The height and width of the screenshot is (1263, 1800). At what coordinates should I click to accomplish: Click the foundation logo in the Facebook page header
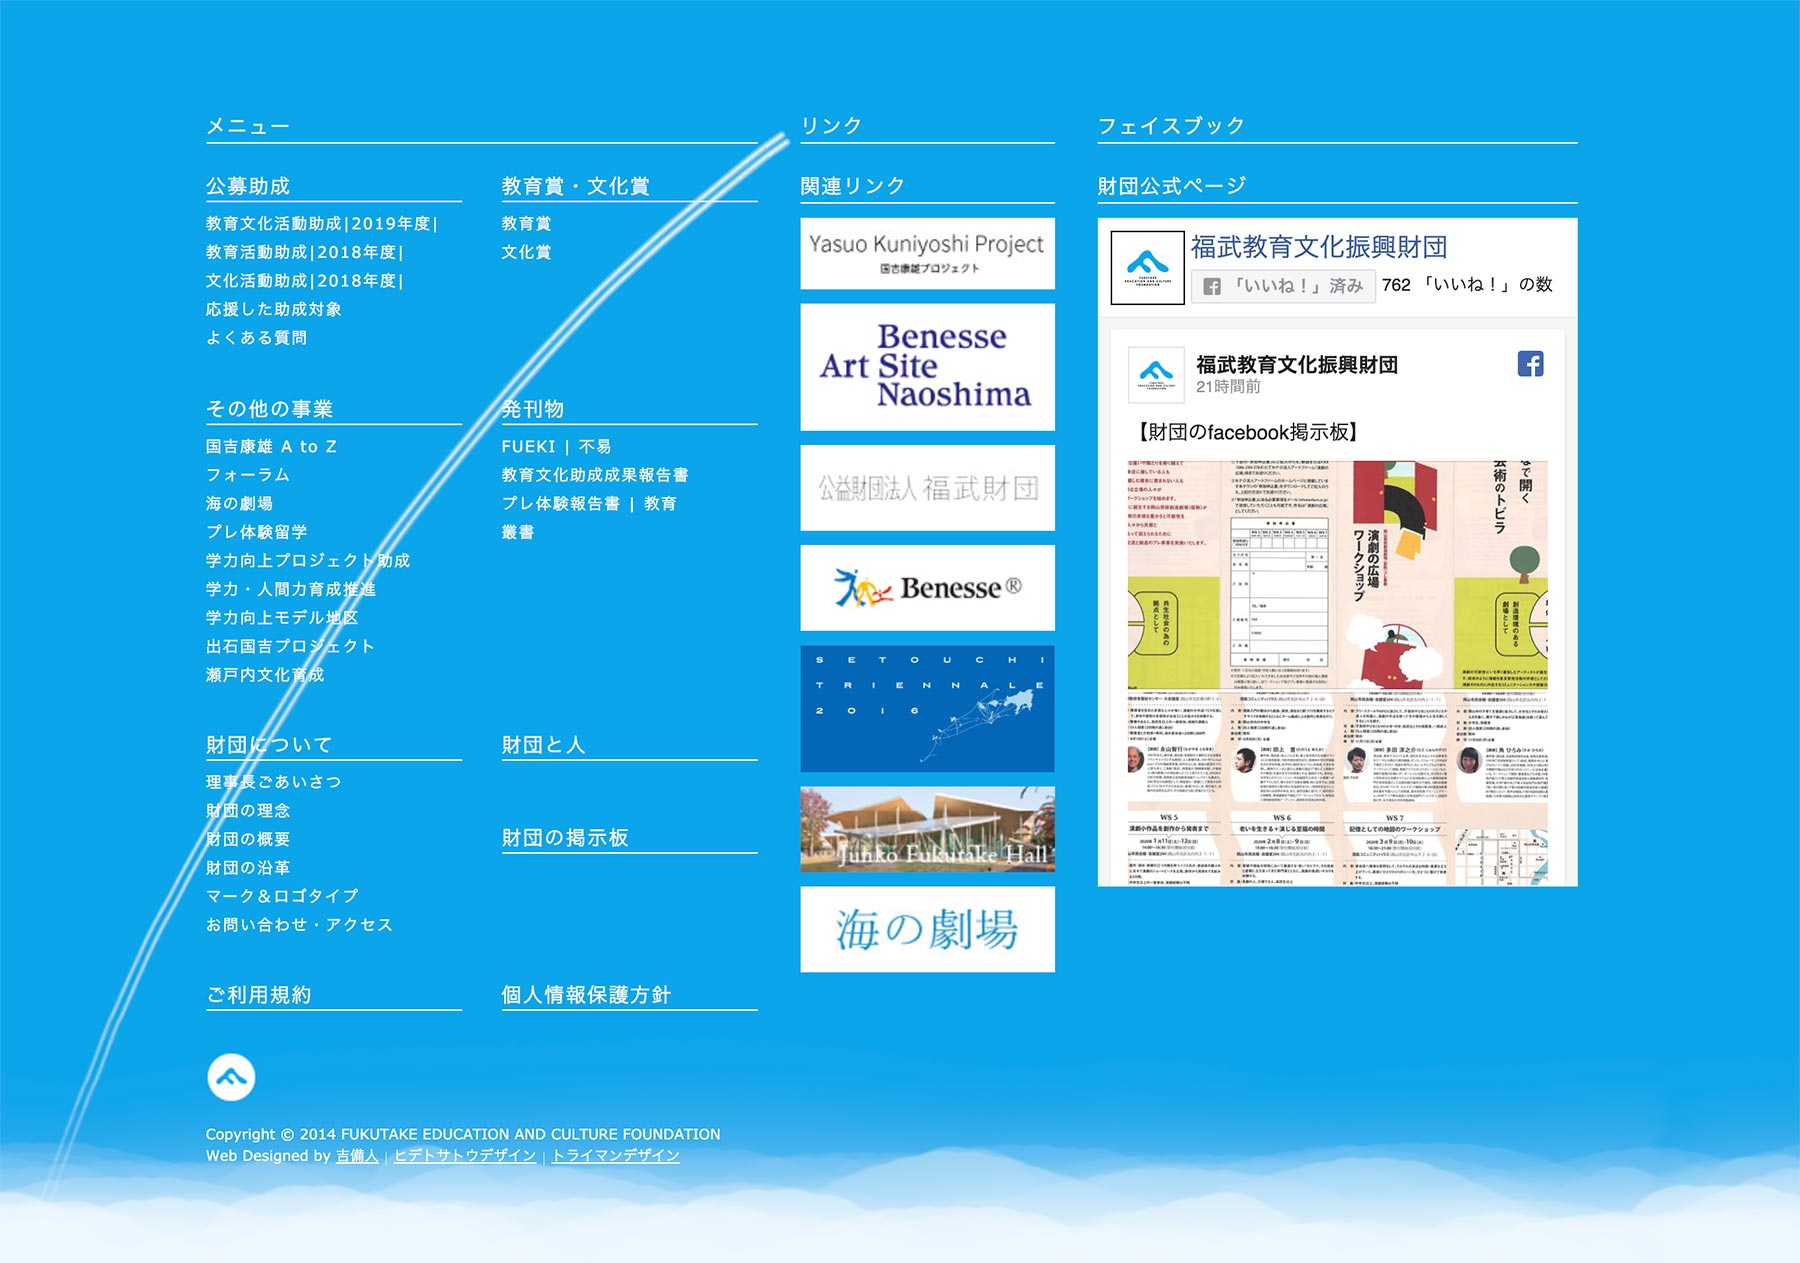tap(1147, 267)
